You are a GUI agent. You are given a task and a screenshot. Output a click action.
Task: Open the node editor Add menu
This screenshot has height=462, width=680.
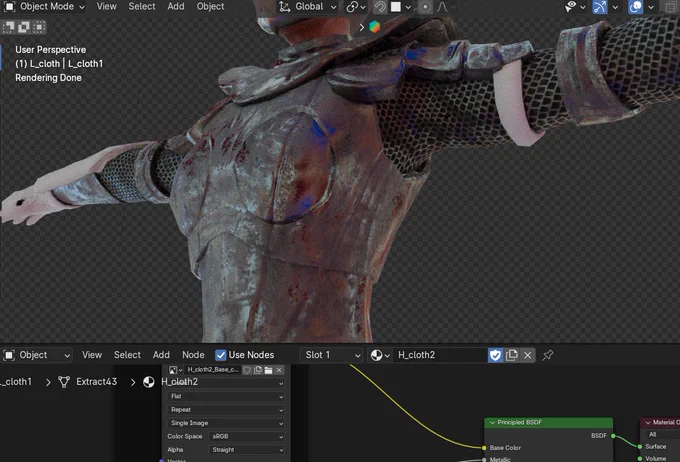click(x=161, y=355)
